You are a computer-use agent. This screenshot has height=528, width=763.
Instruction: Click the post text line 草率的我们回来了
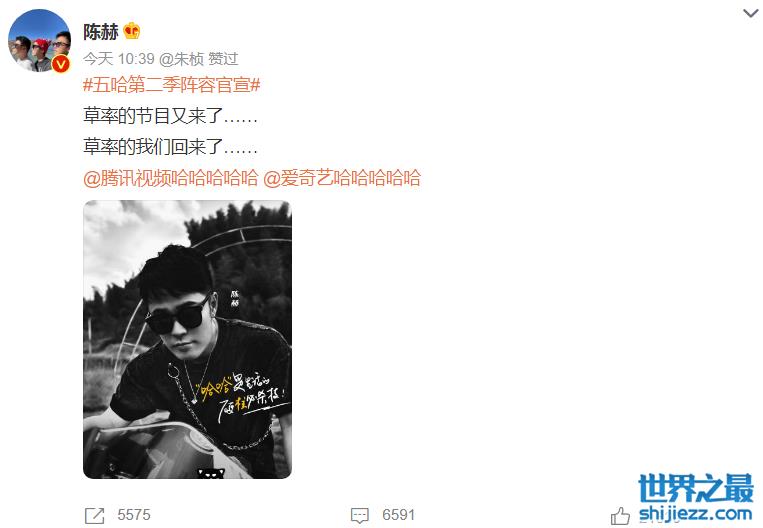click(x=170, y=147)
